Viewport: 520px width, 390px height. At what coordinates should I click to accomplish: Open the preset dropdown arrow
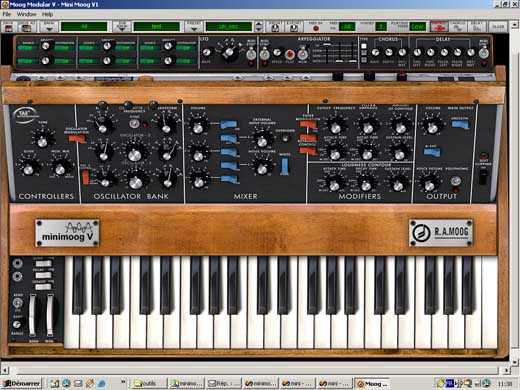click(194, 27)
